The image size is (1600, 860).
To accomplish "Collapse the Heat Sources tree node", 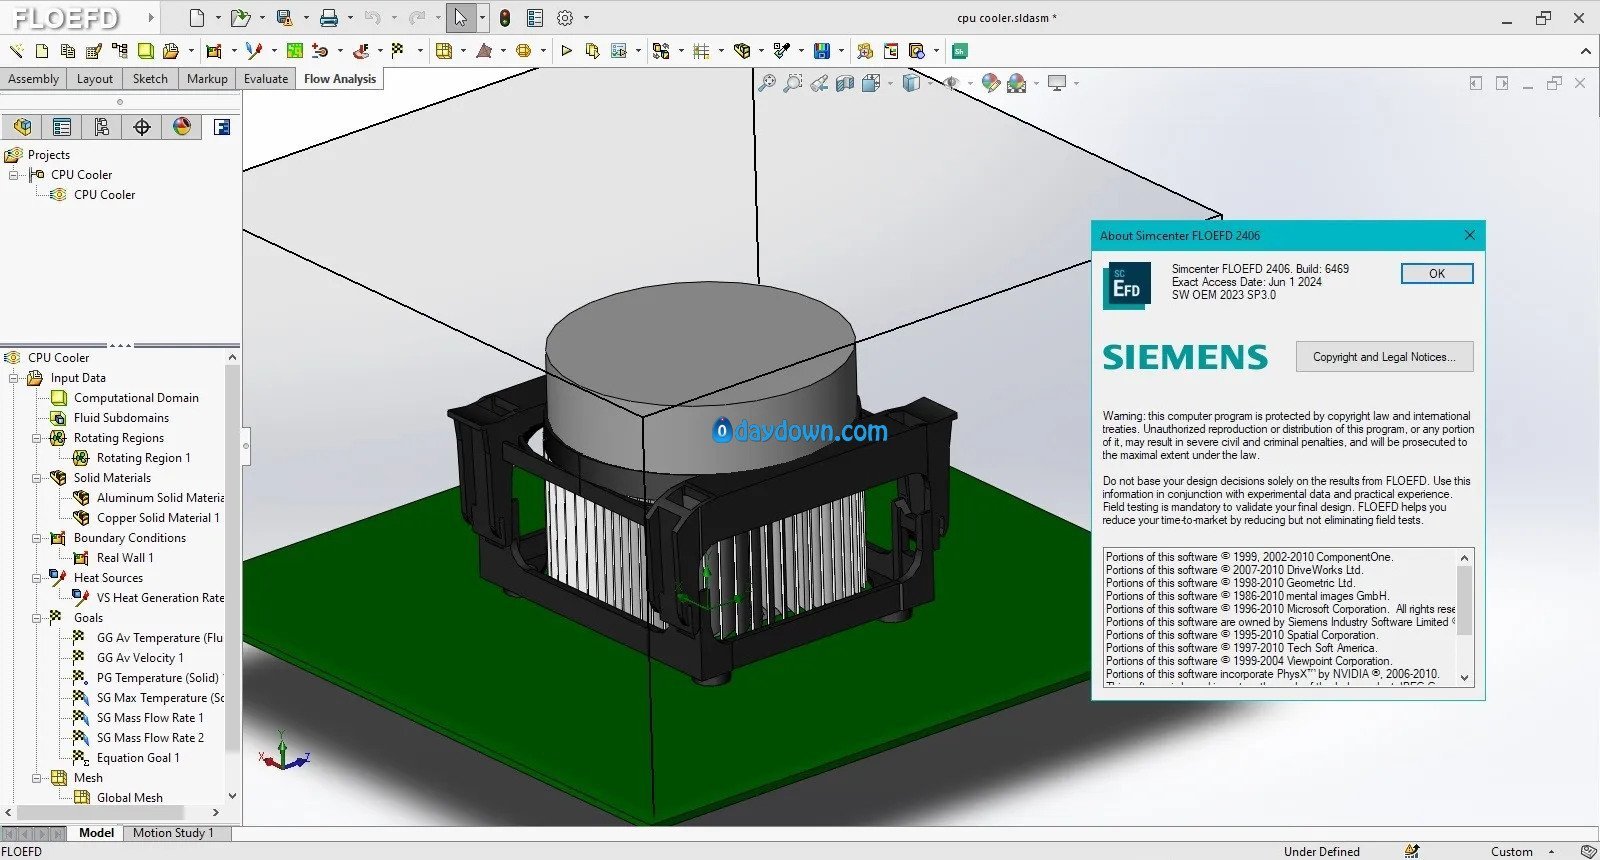I will [37, 578].
